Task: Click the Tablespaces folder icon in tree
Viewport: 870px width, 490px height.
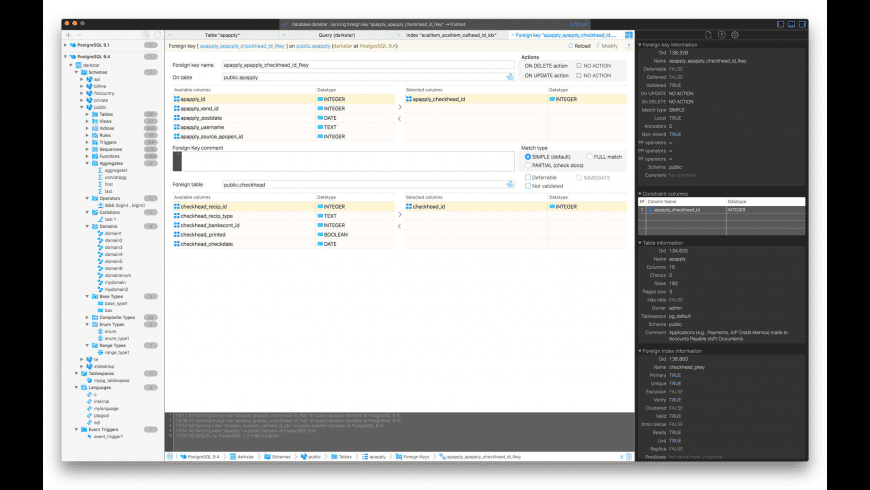Action: point(84,373)
